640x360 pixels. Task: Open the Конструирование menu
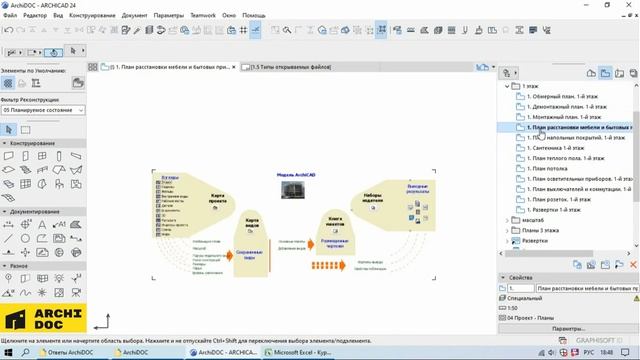click(x=92, y=15)
